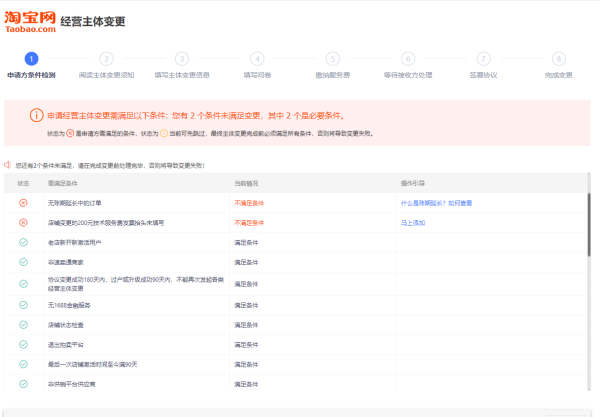Image resolution: width=600 pixels, height=417 pixels.
Task: Click the speaker notice icon above table
Action: point(8,165)
